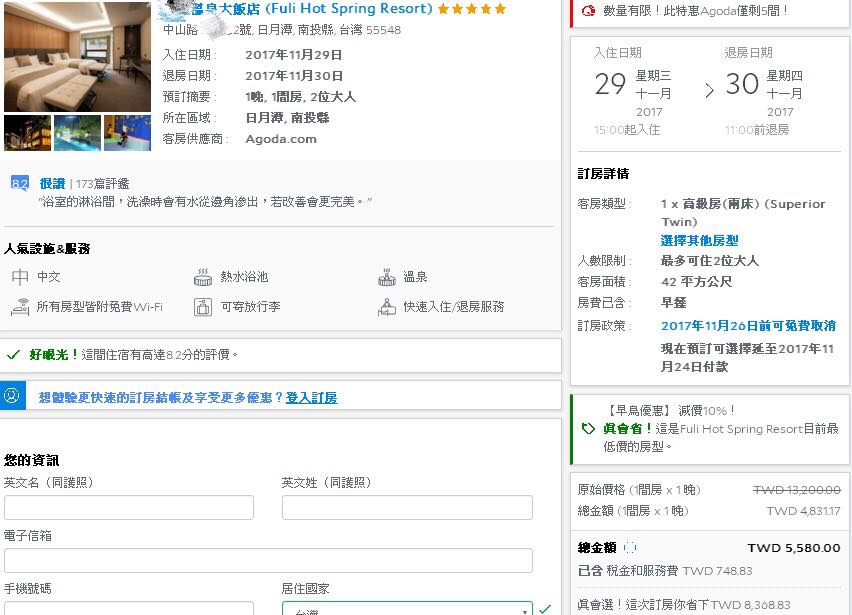Click the pay-later until November 24 notice
The width and height of the screenshot is (852, 615).
click(748, 357)
